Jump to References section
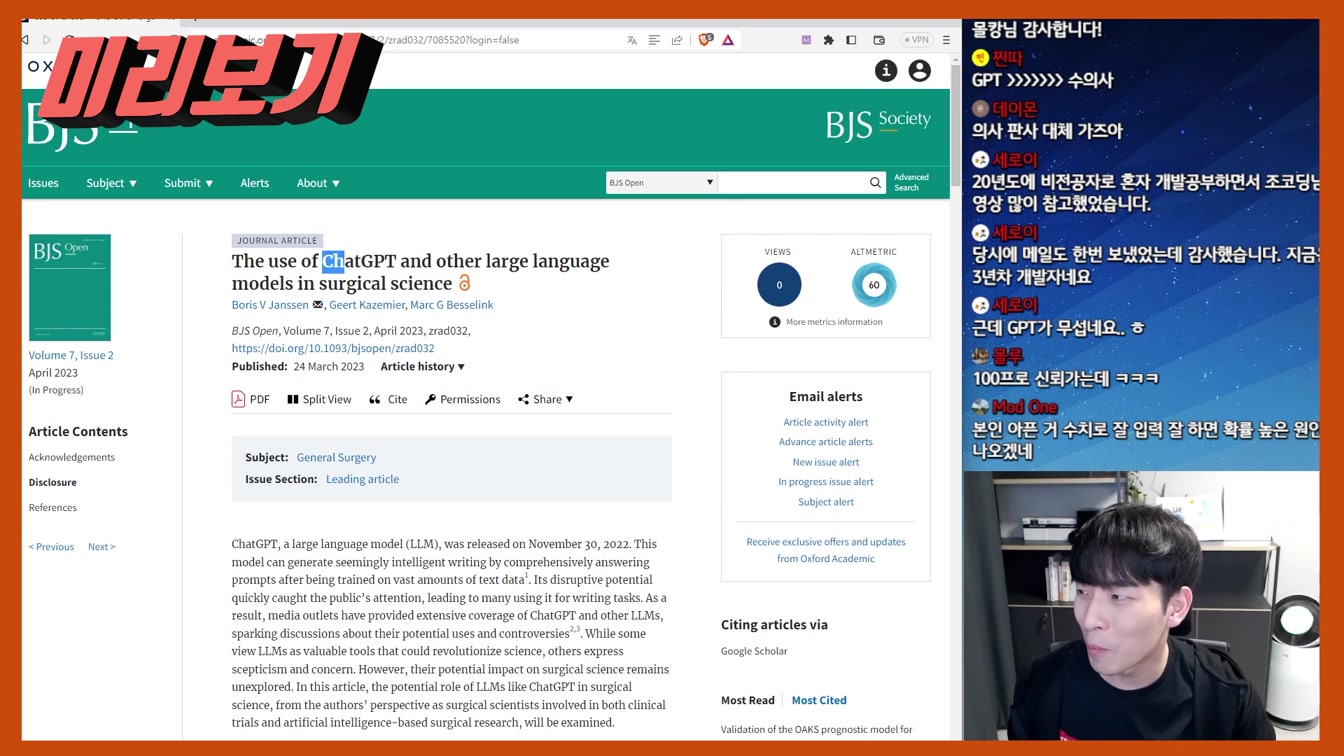1344x756 pixels. [x=52, y=507]
